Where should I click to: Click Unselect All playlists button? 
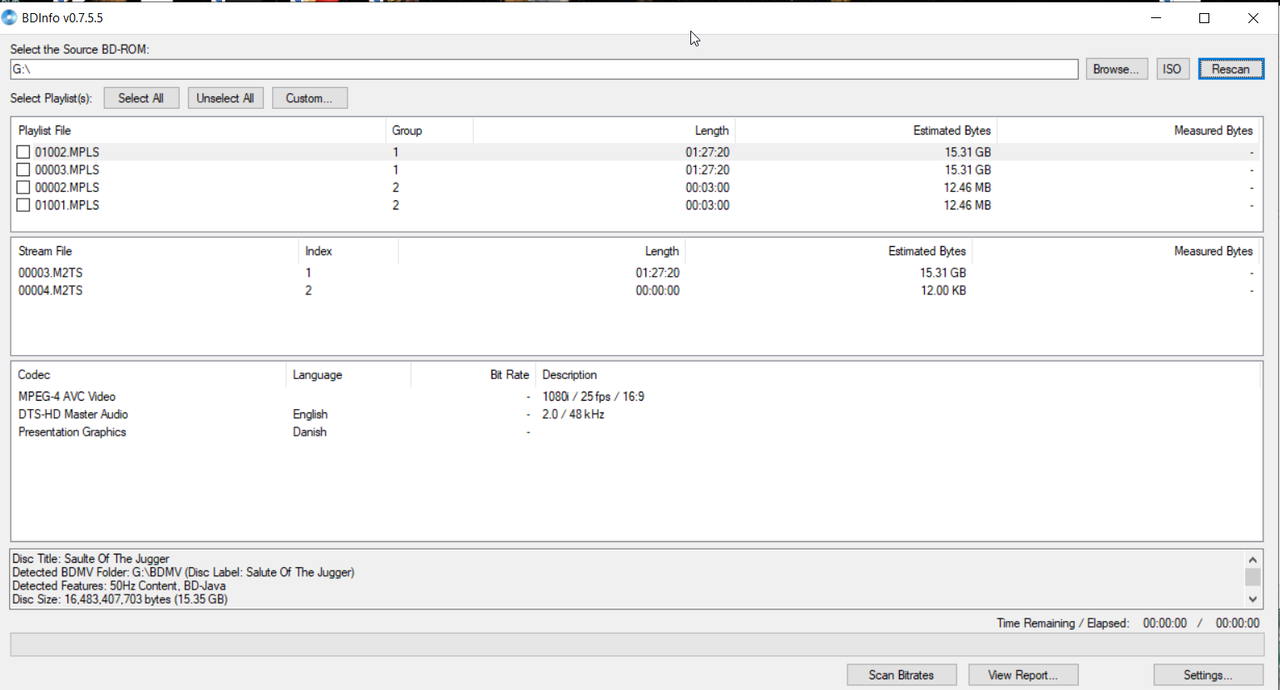(x=225, y=98)
